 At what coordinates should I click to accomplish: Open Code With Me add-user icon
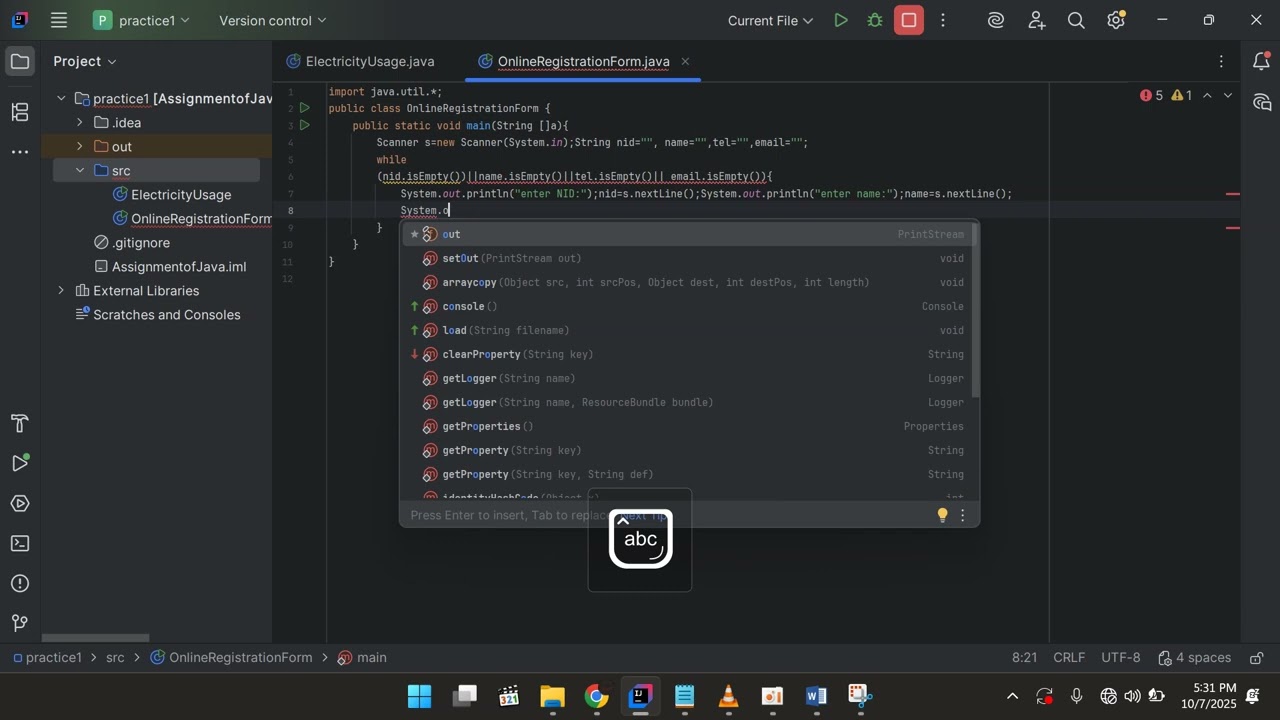coord(1036,20)
